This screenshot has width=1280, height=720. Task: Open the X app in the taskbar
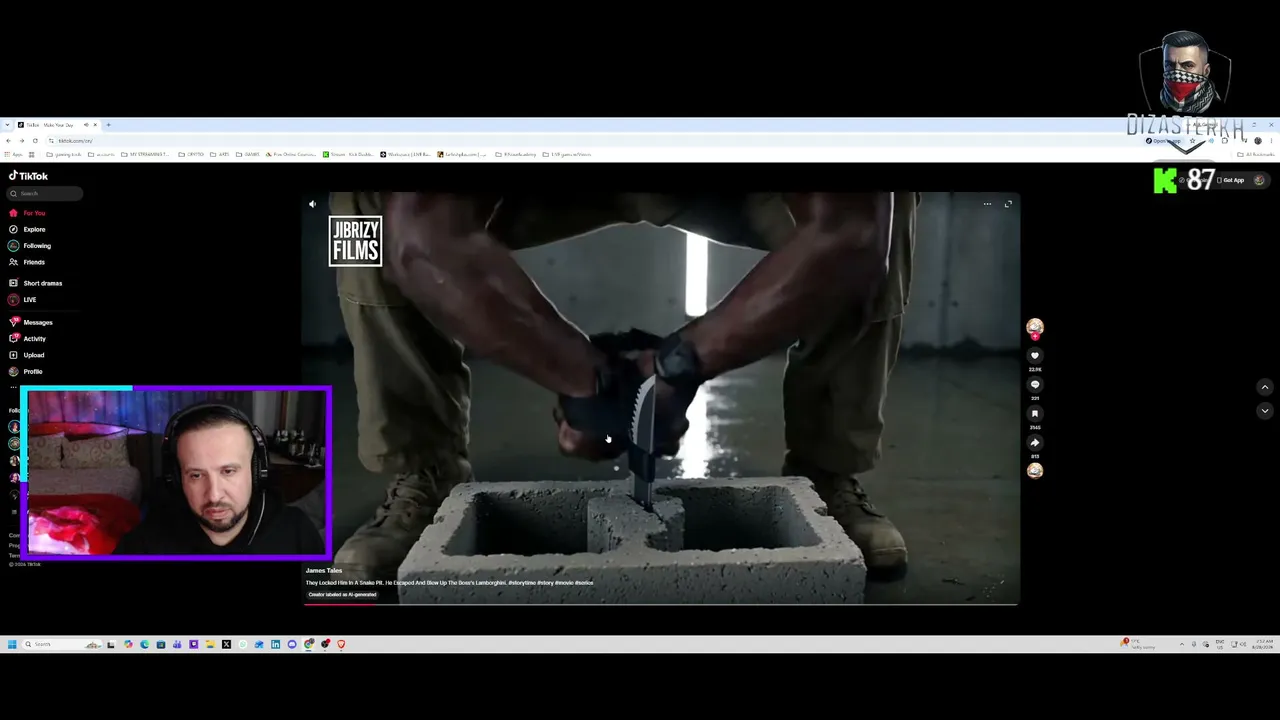[x=226, y=644]
